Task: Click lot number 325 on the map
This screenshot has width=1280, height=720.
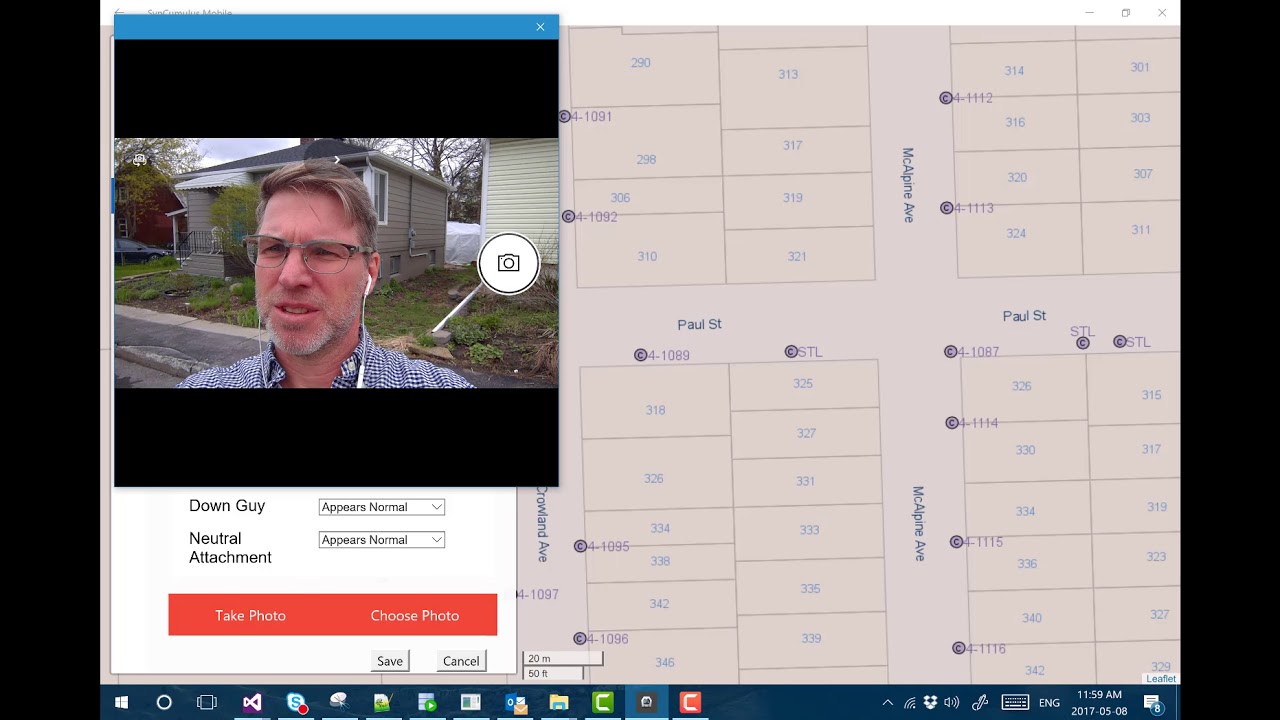Action: 803,384
